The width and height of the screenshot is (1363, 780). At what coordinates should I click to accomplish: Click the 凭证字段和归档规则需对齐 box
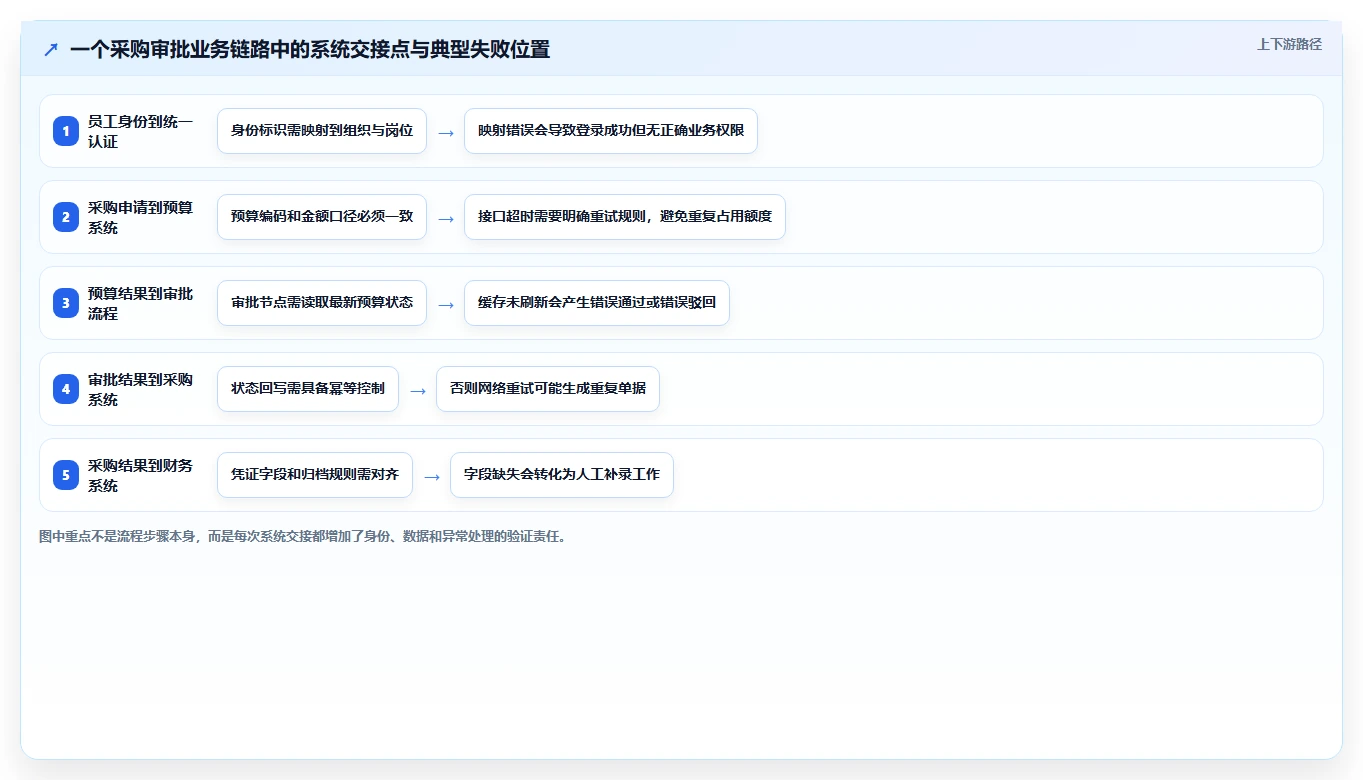(315, 475)
